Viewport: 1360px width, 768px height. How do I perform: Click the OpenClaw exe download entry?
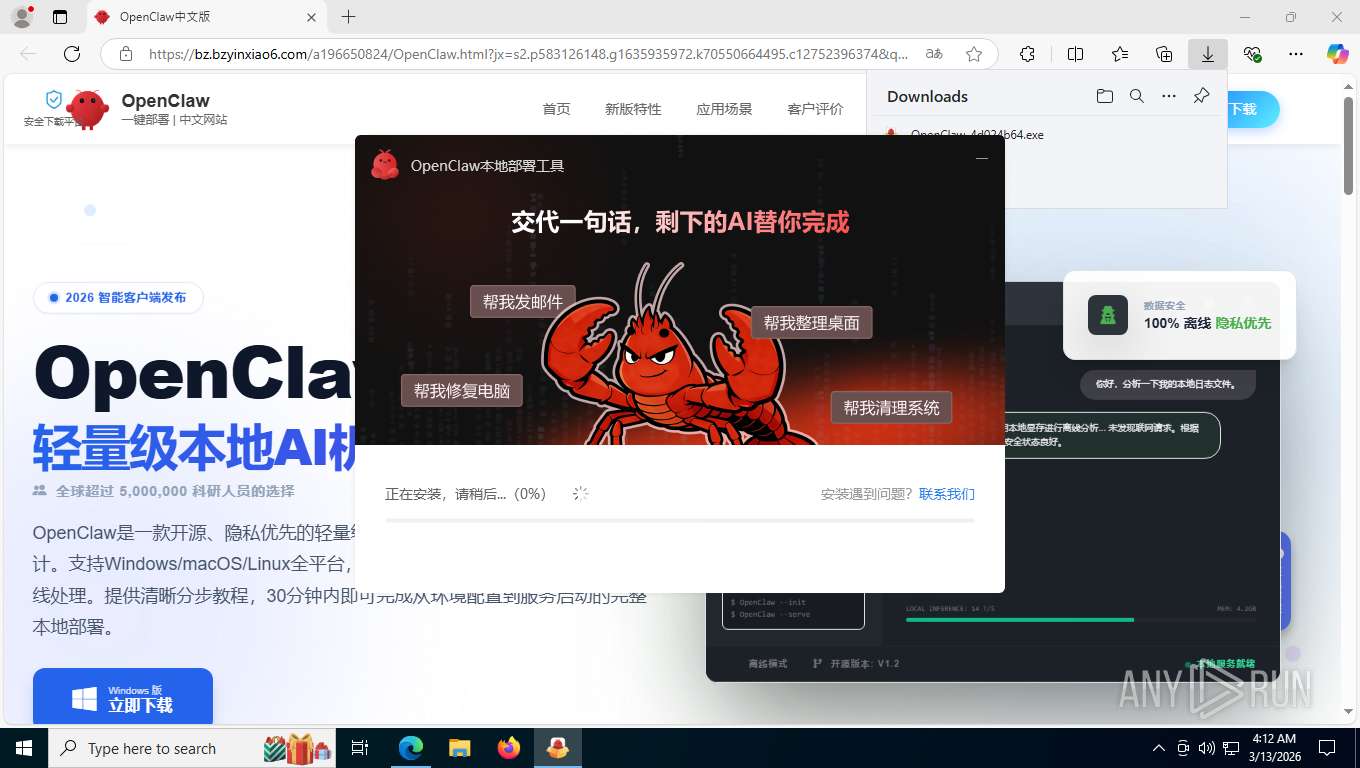point(976,135)
